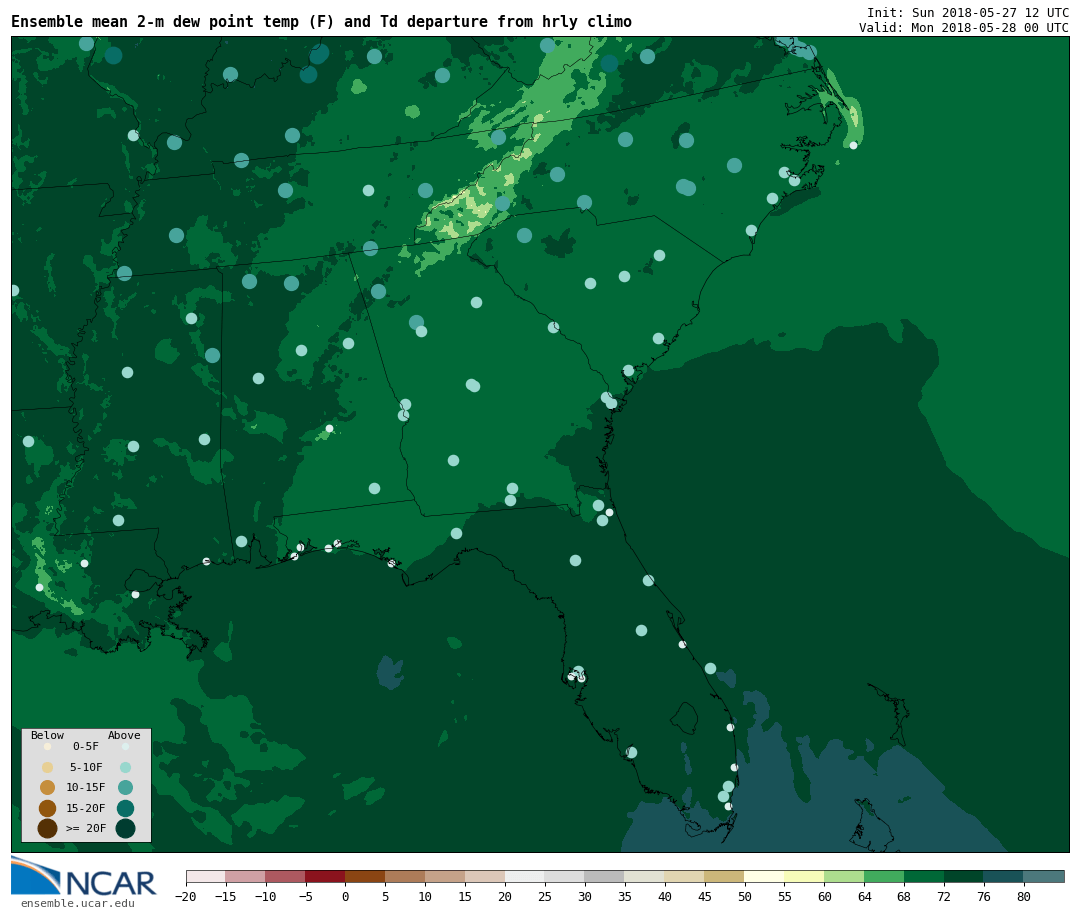Select the -20 to -15 colorbar swatch
The image size is (1080, 915).
point(206,876)
